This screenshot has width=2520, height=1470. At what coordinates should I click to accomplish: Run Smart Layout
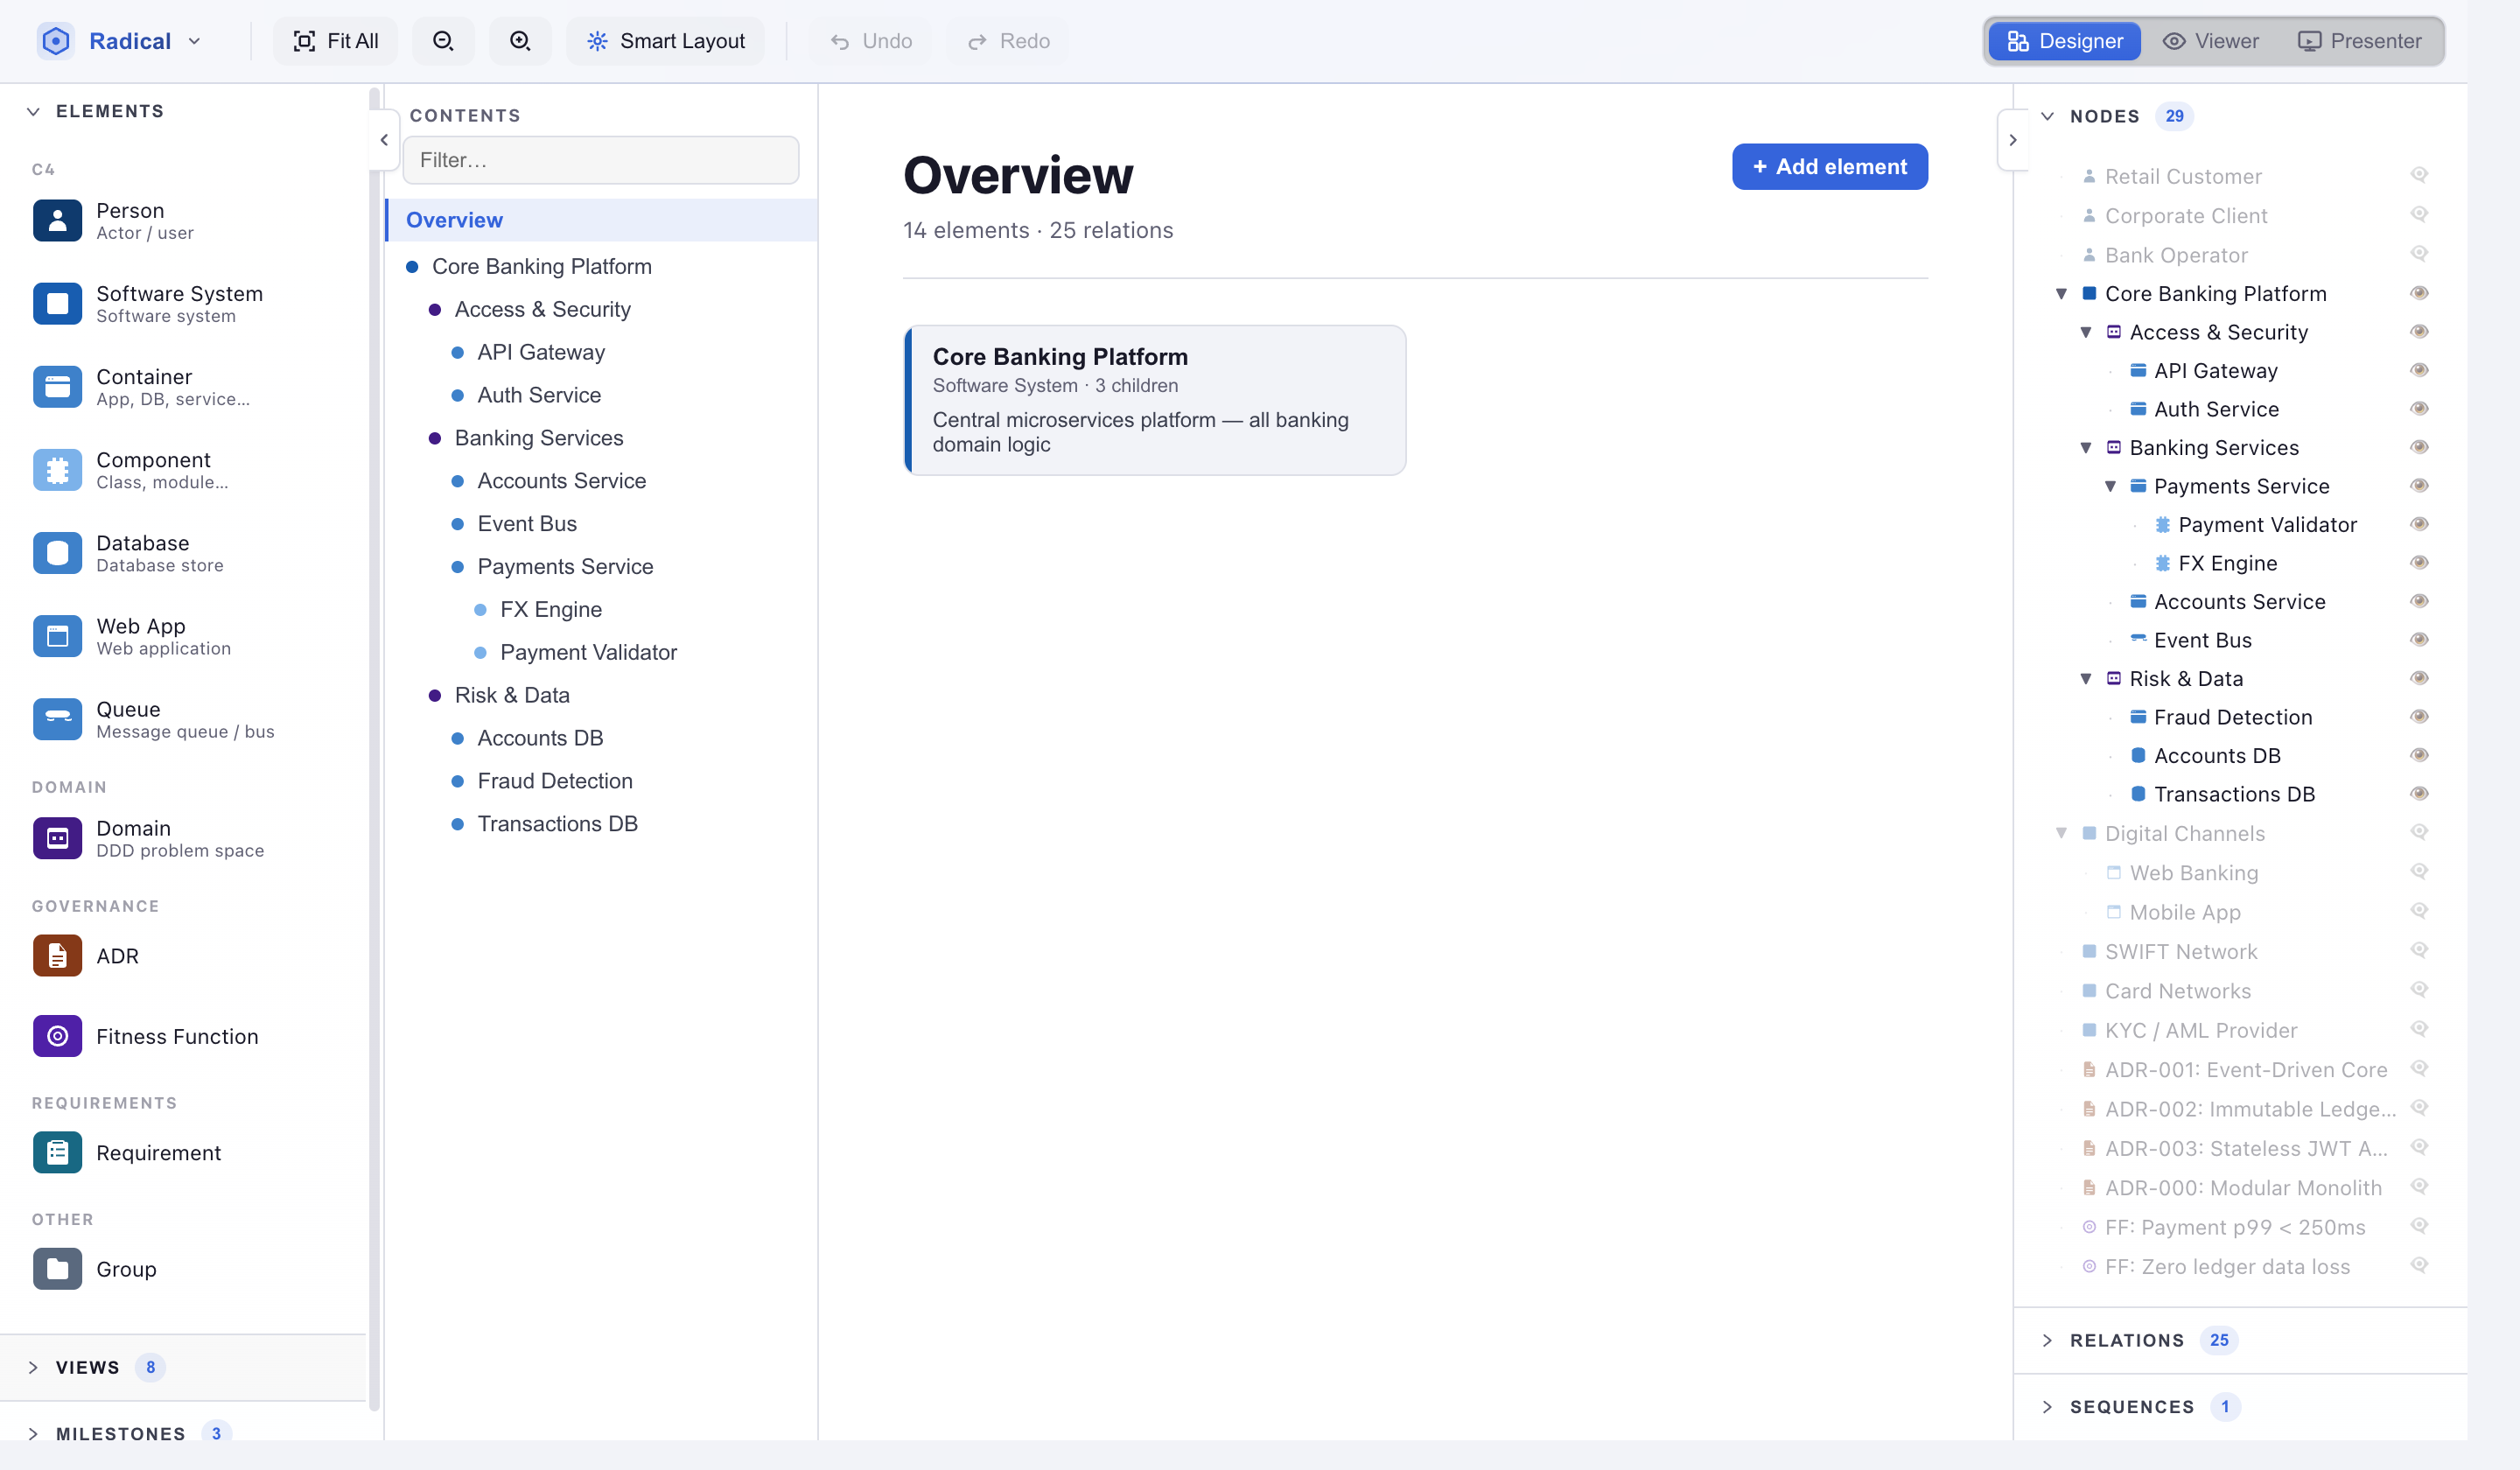click(x=666, y=41)
